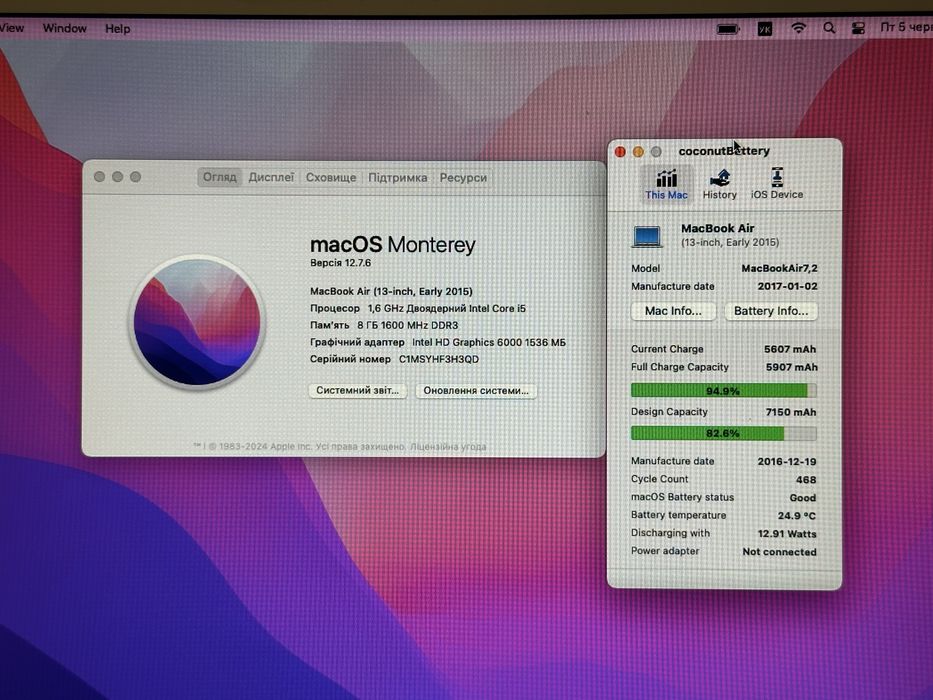Click the 2017-01-02 manufacture date value
The height and width of the screenshot is (700, 933).
coord(787,286)
